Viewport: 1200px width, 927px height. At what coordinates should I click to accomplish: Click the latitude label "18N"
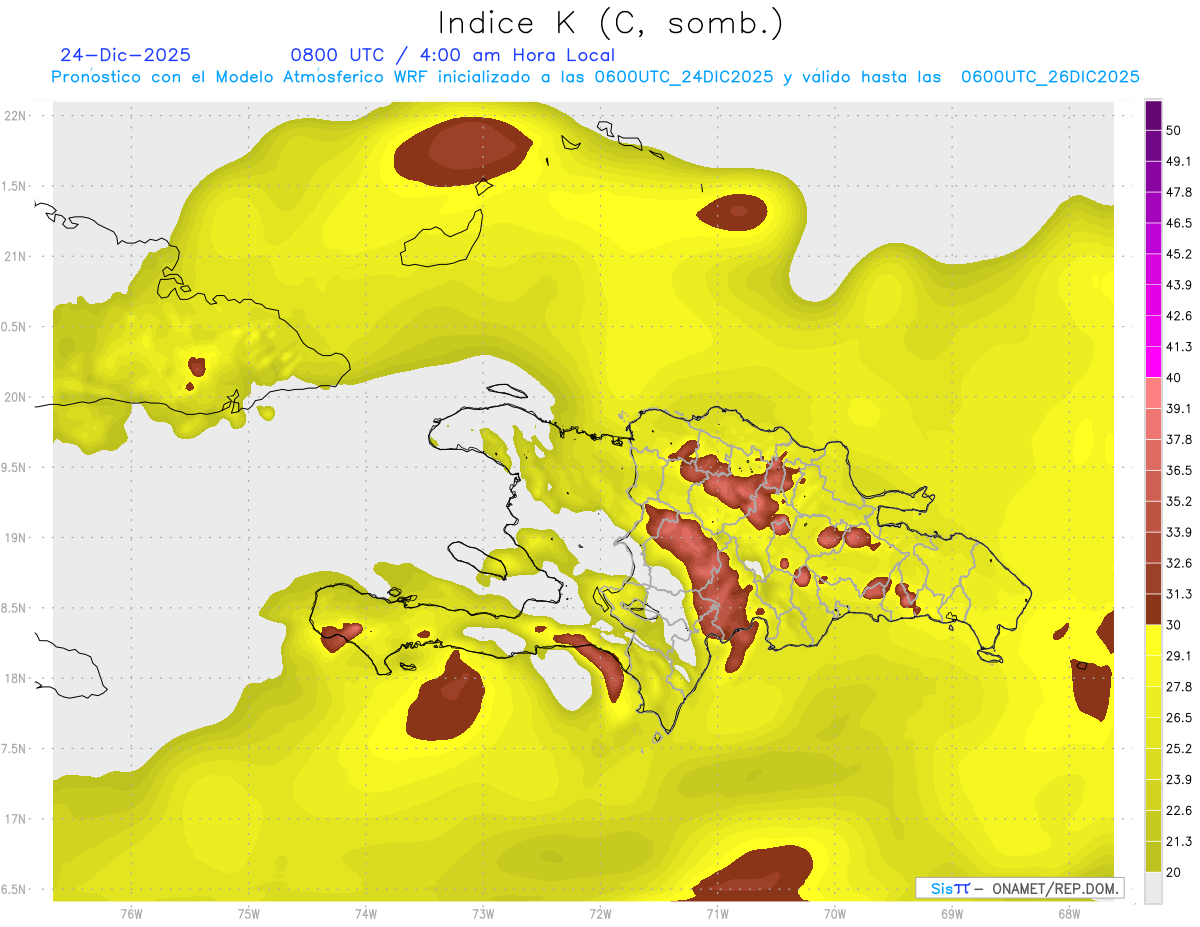(x=15, y=679)
